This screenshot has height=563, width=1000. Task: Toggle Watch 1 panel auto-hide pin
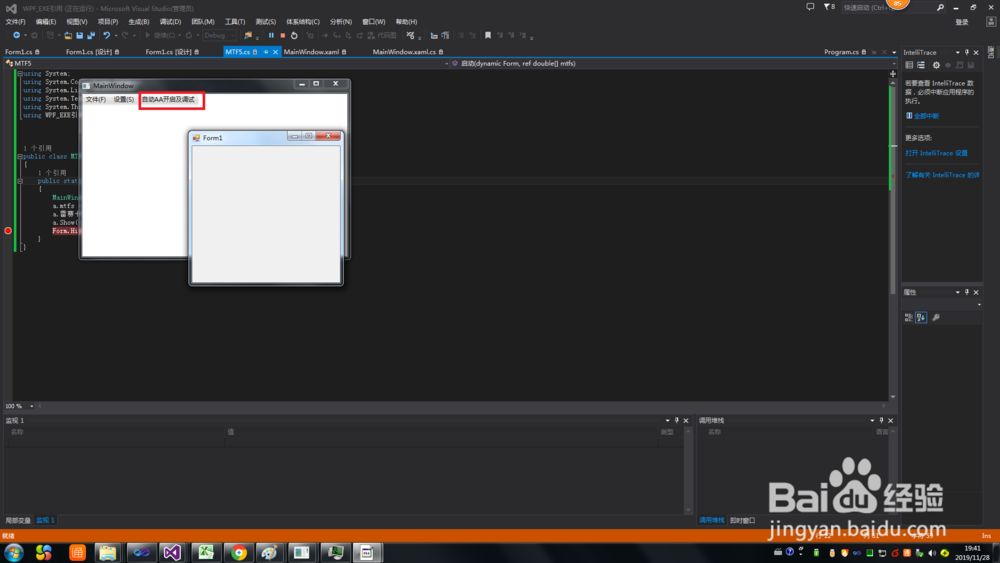pyautogui.click(x=677, y=420)
